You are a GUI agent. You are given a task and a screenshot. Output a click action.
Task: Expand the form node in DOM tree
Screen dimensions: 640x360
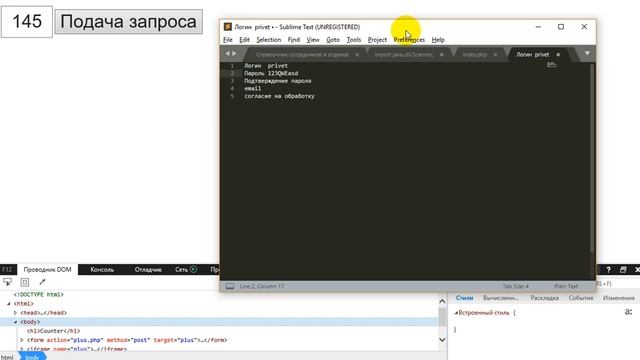click(22, 340)
